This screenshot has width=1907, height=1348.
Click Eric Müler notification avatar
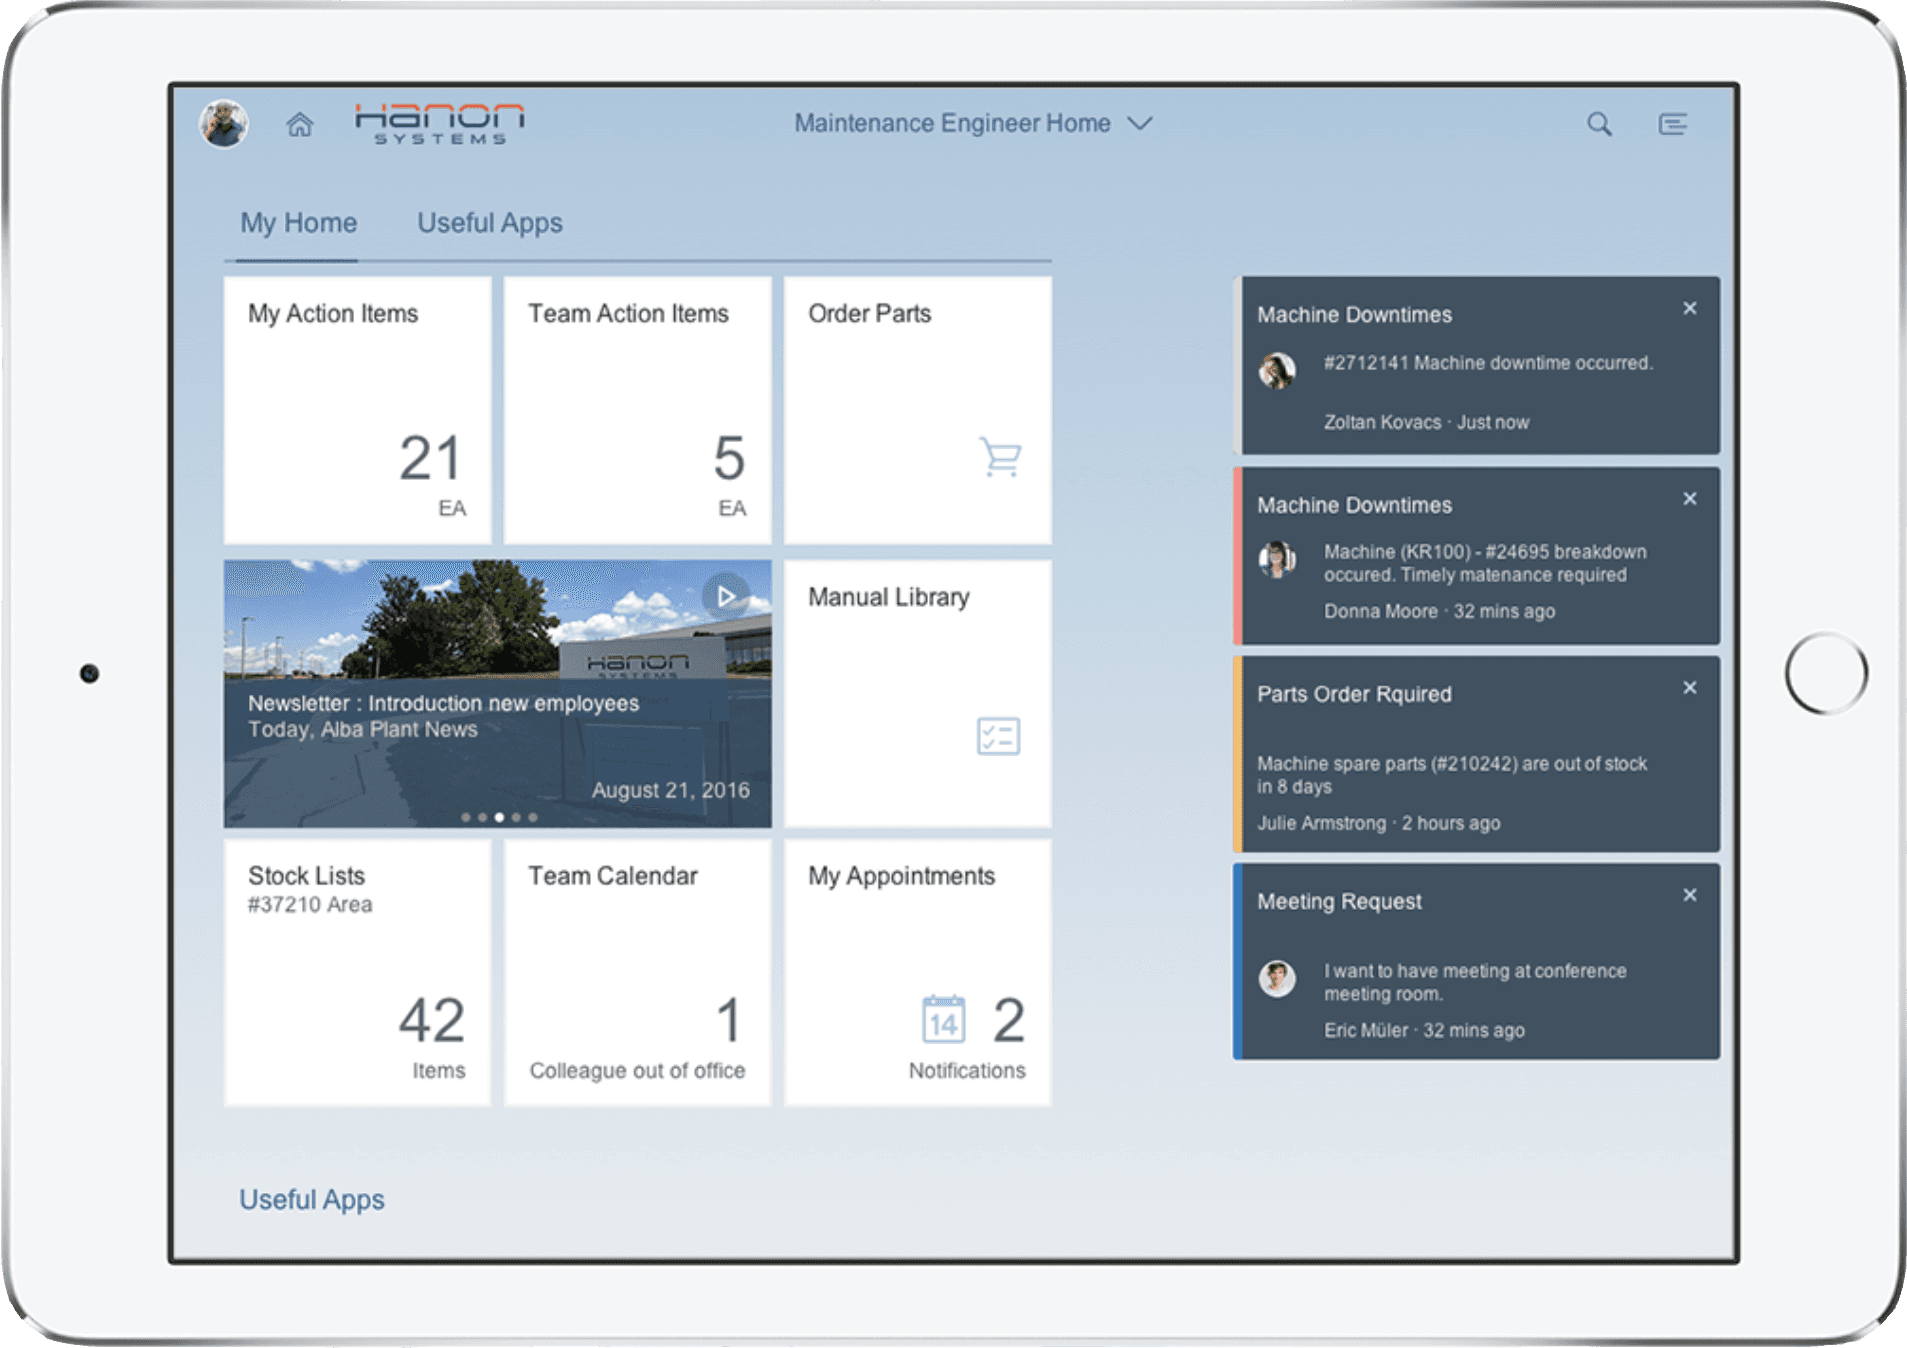tap(1277, 978)
